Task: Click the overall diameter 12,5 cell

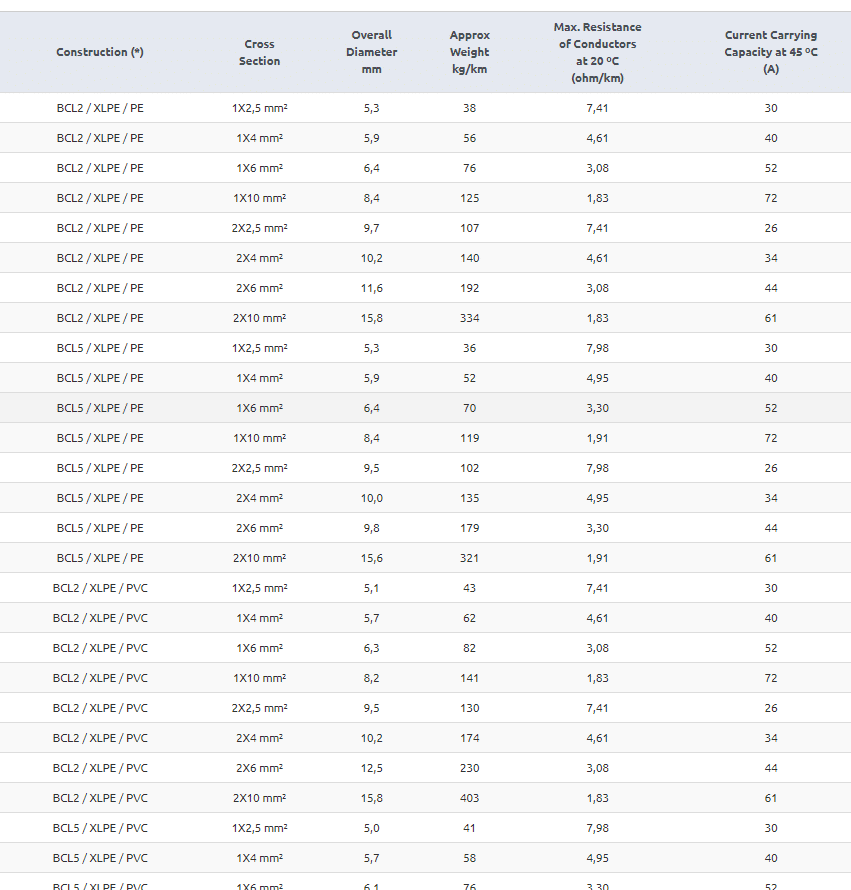Action: click(371, 768)
